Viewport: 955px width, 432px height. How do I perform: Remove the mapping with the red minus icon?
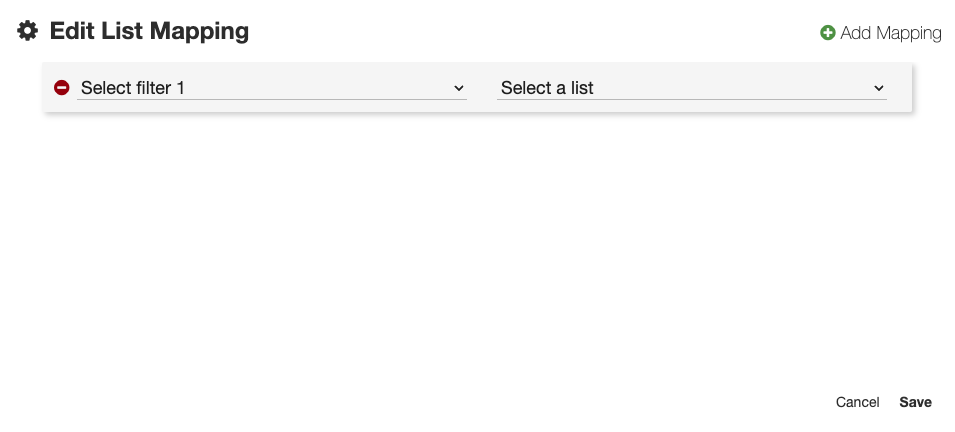[x=62, y=88]
